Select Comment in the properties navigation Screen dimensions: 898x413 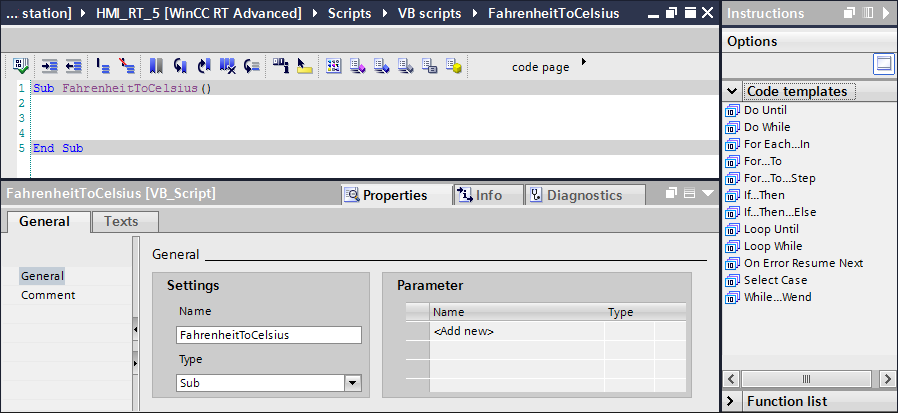tap(48, 295)
